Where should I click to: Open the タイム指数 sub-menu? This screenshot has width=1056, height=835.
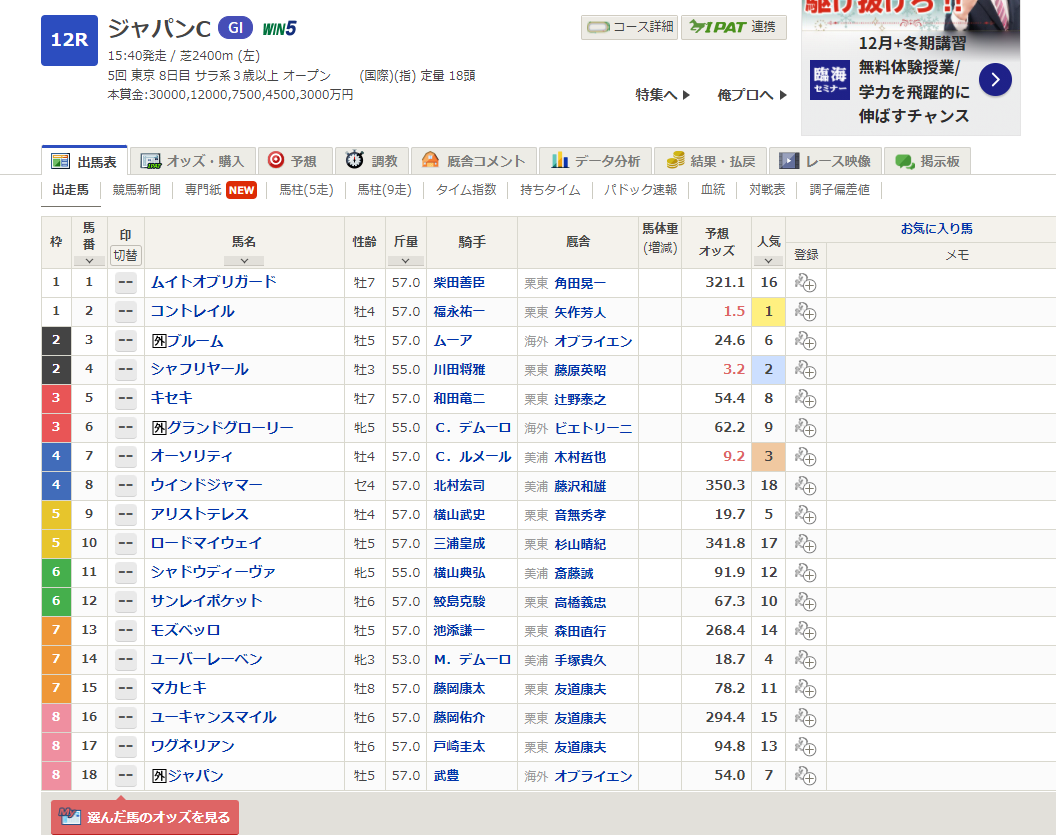[x=466, y=190]
